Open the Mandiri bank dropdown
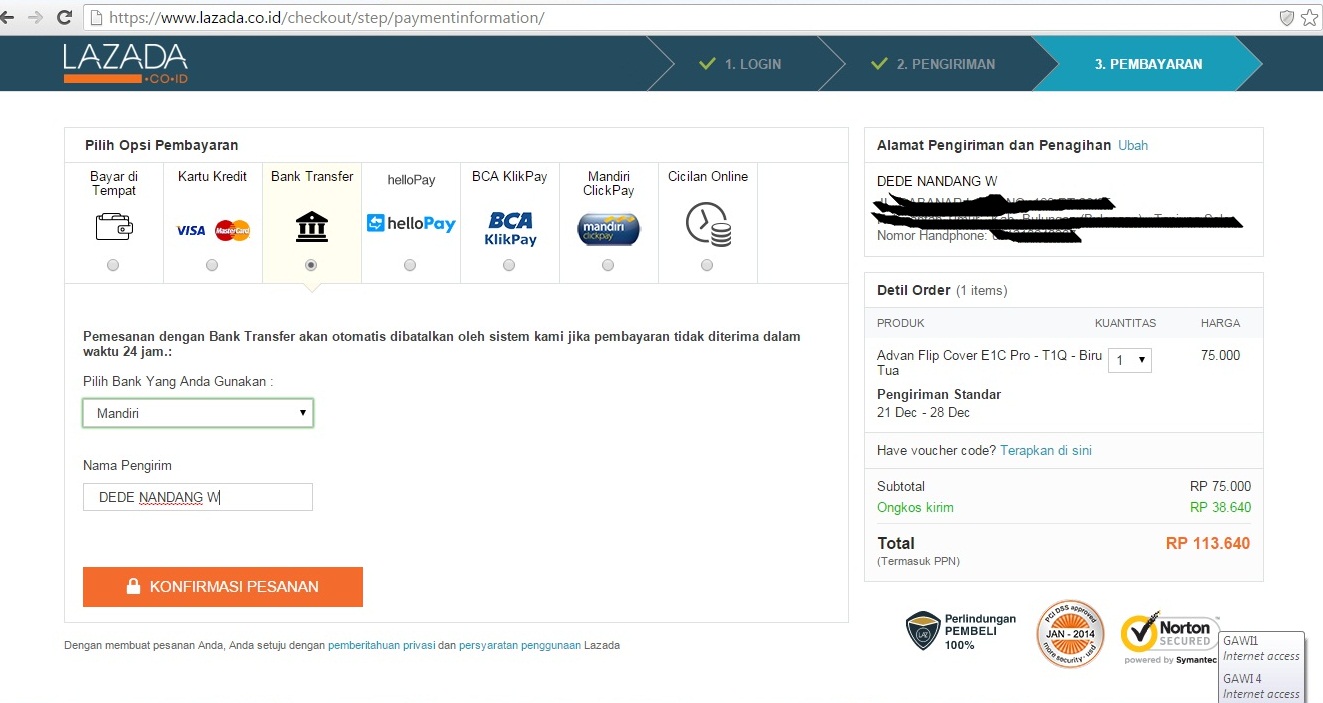 (x=198, y=413)
